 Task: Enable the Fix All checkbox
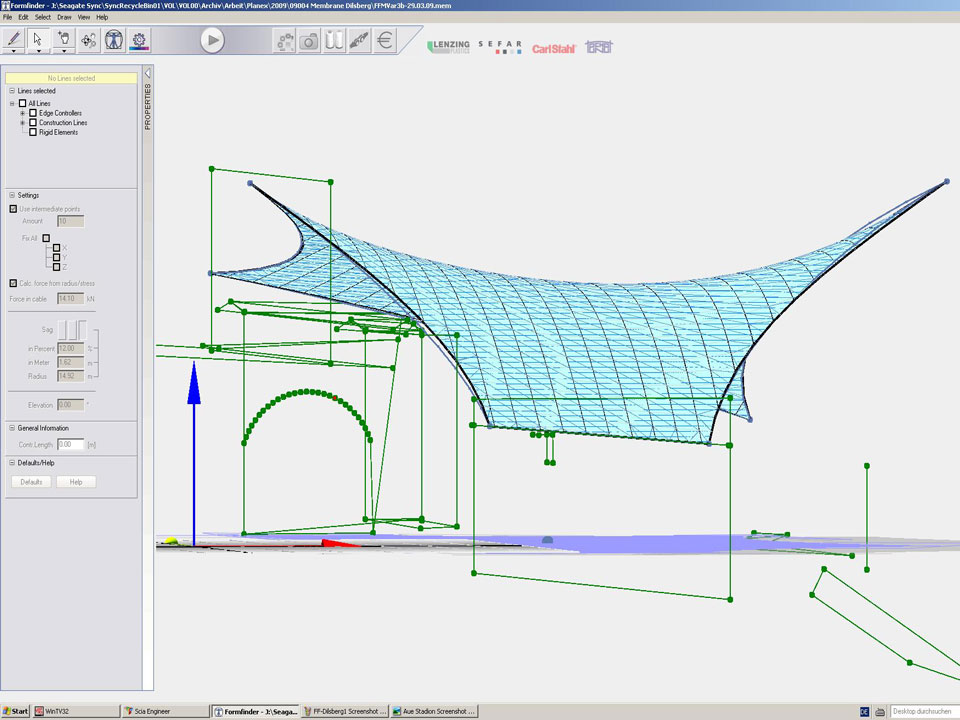pos(46,238)
